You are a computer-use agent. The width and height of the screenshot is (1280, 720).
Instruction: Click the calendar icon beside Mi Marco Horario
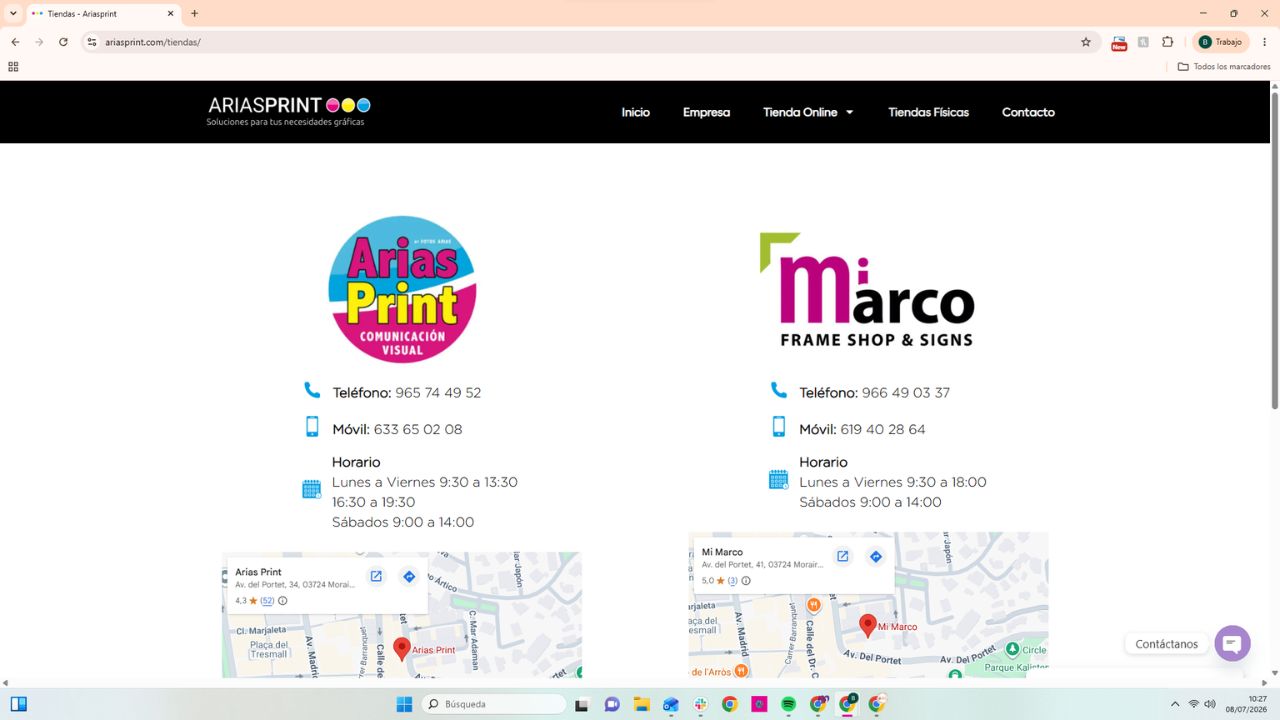click(x=779, y=480)
